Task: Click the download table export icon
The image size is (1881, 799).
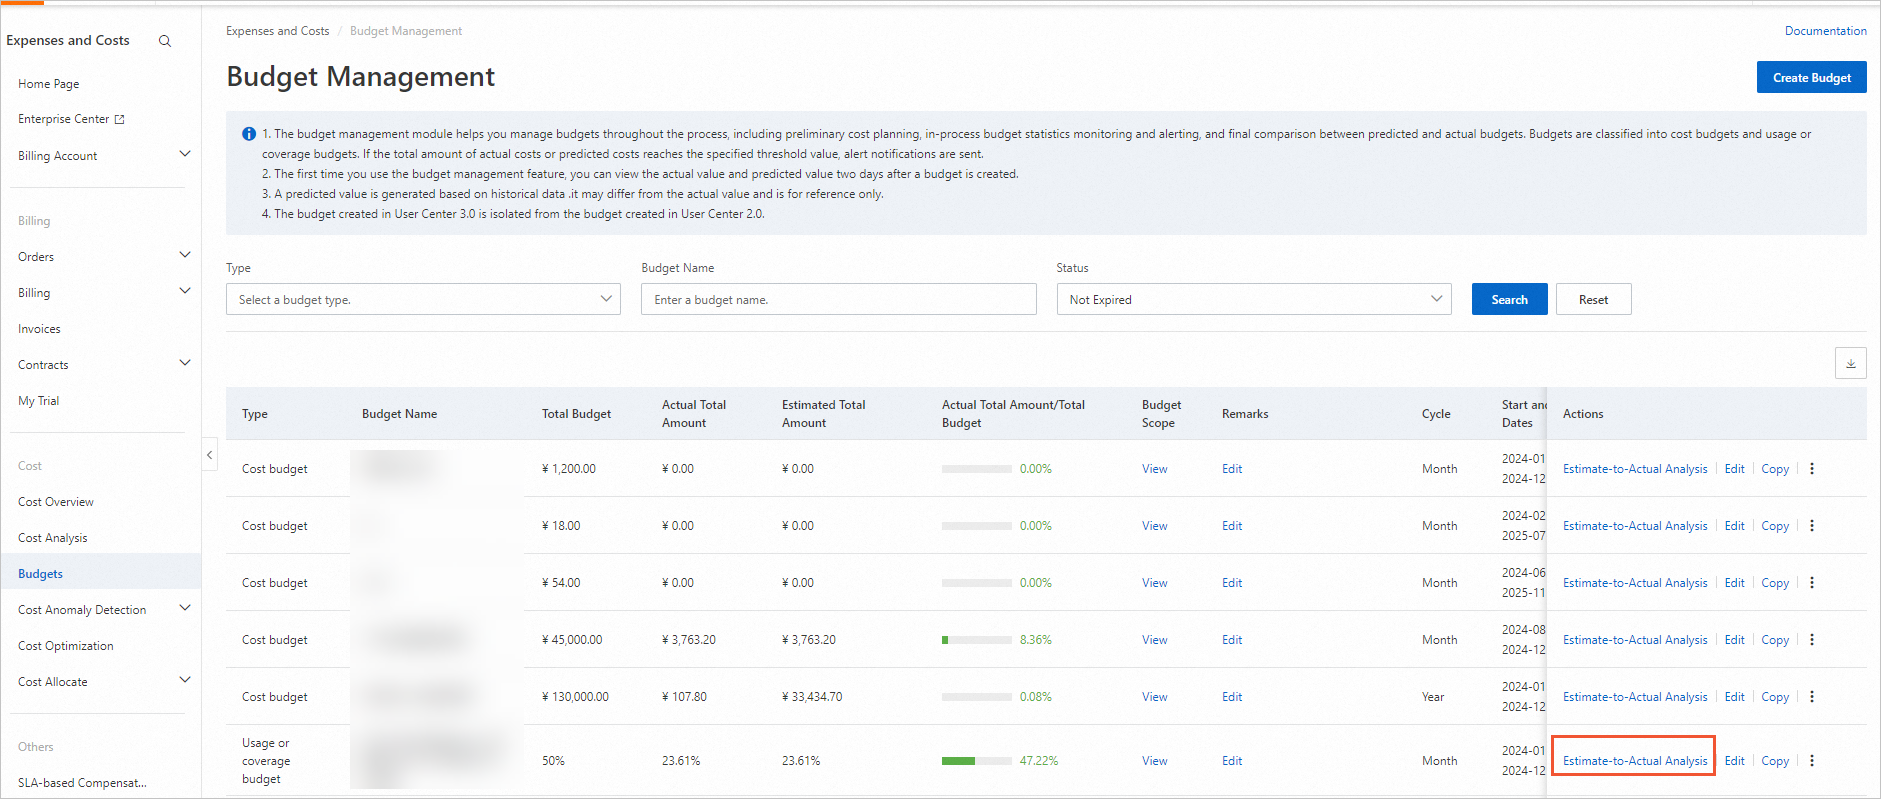Action: (1850, 363)
